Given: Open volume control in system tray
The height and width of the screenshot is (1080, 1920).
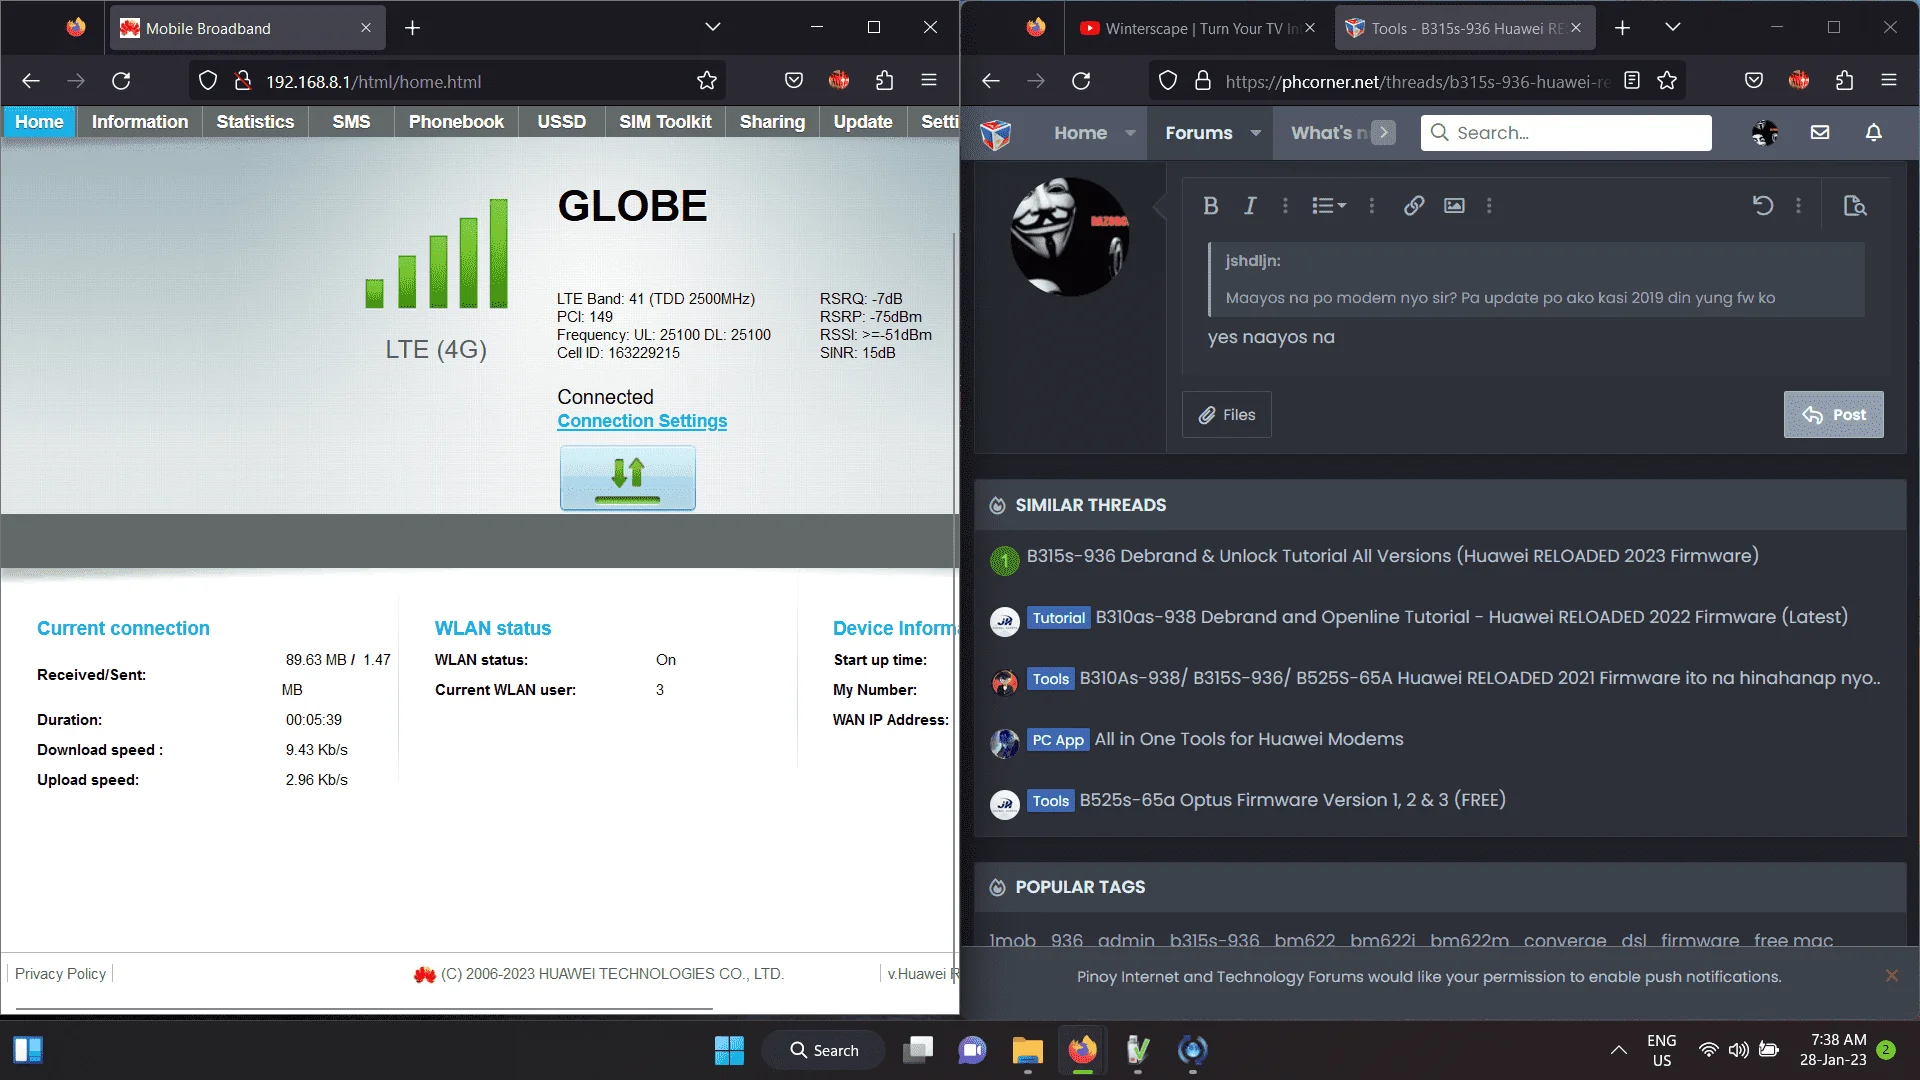Looking at the screenshot, I should (x=1739, y=1050).
